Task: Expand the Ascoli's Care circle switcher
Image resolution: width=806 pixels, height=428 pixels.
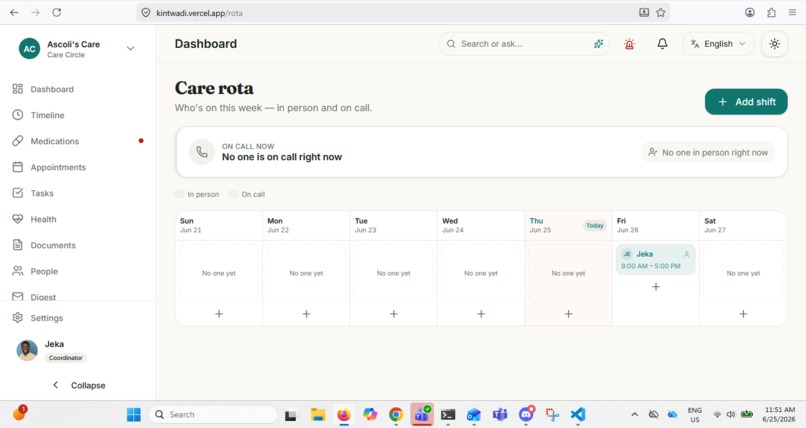Action: [x=131, y=48]
